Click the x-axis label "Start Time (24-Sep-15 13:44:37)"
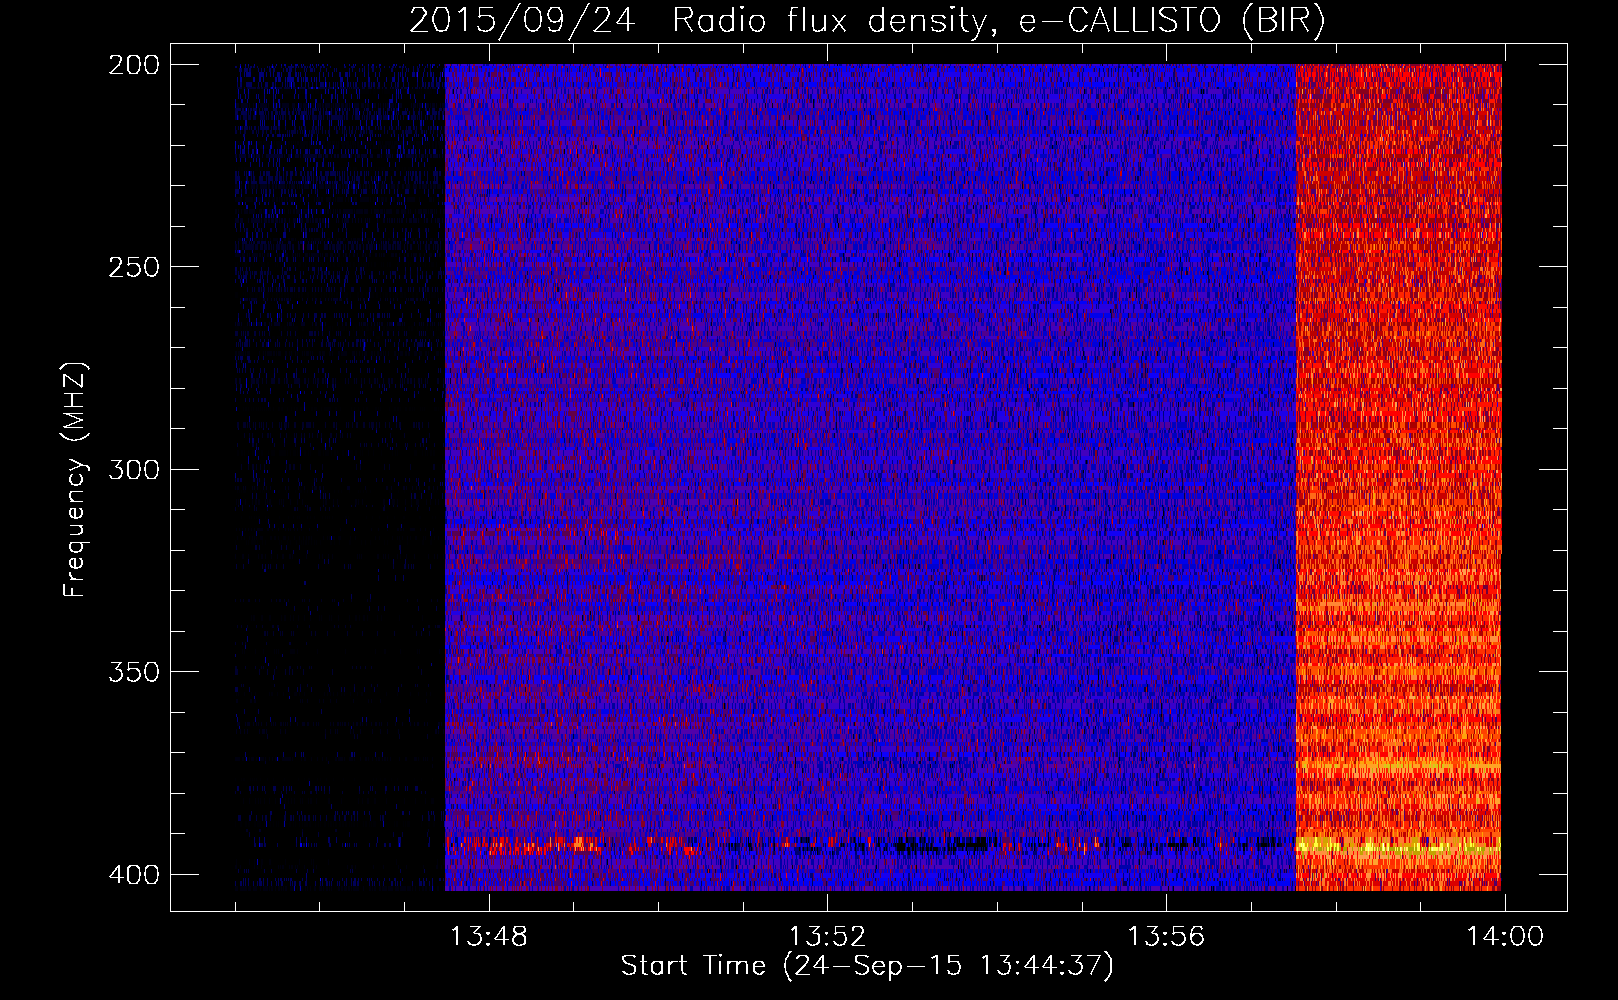This screenshot has height=1000, width=1618. click(867, 966)
